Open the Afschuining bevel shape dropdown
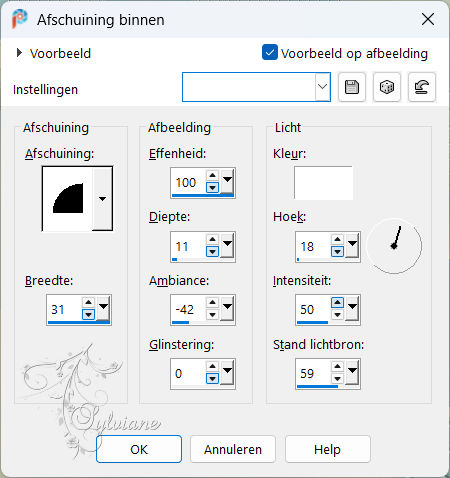The height and width of the screenshot is (478, 450). pyautogui.click(x=102, y=199)
